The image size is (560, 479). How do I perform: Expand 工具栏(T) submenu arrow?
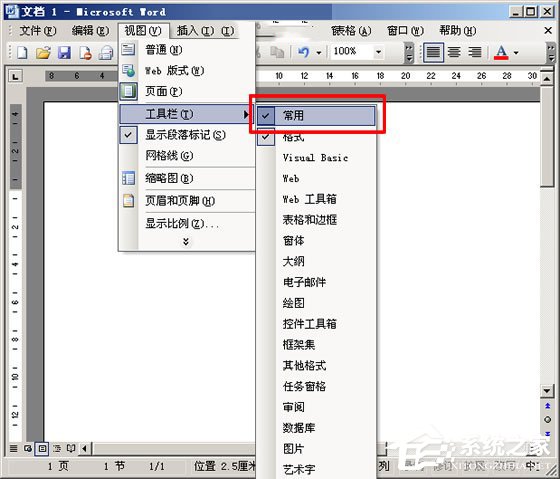(246, 114)
